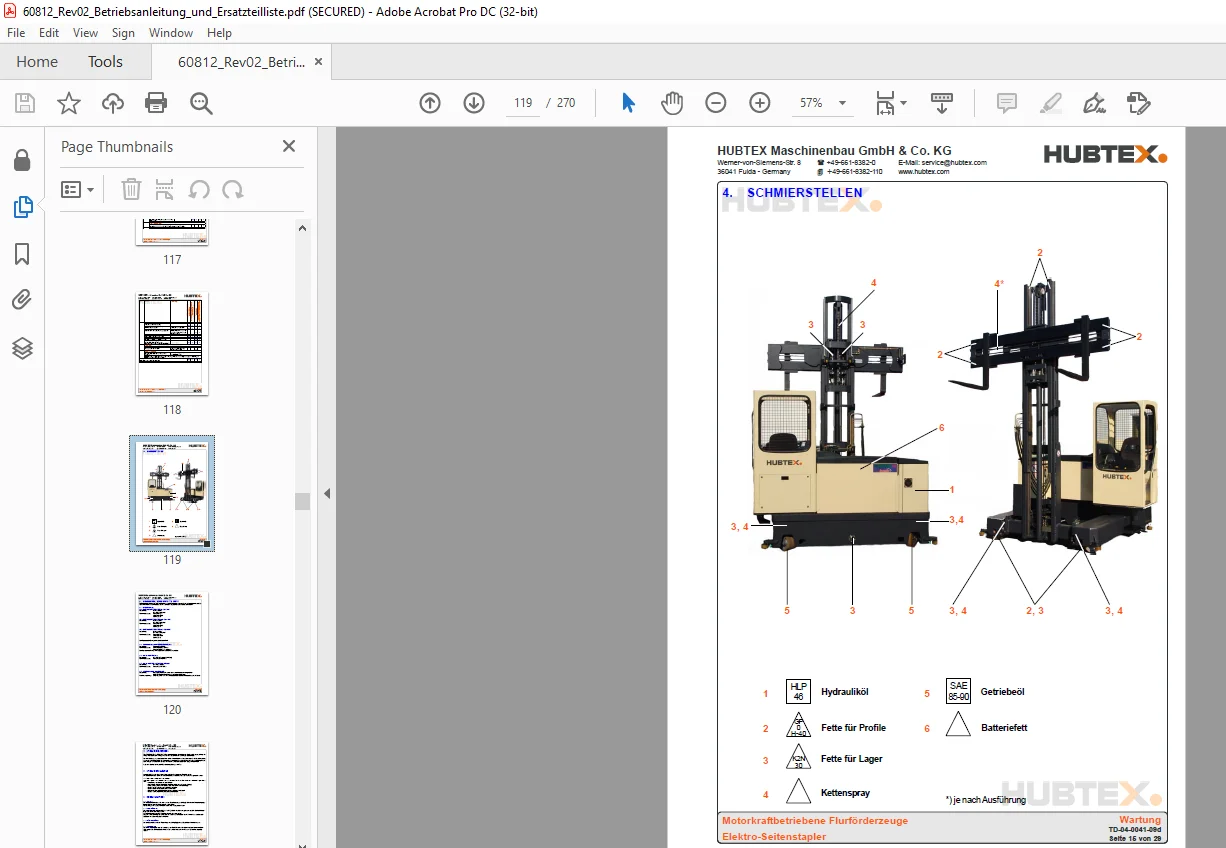Click the Fette für Lager label

[851, 759]
